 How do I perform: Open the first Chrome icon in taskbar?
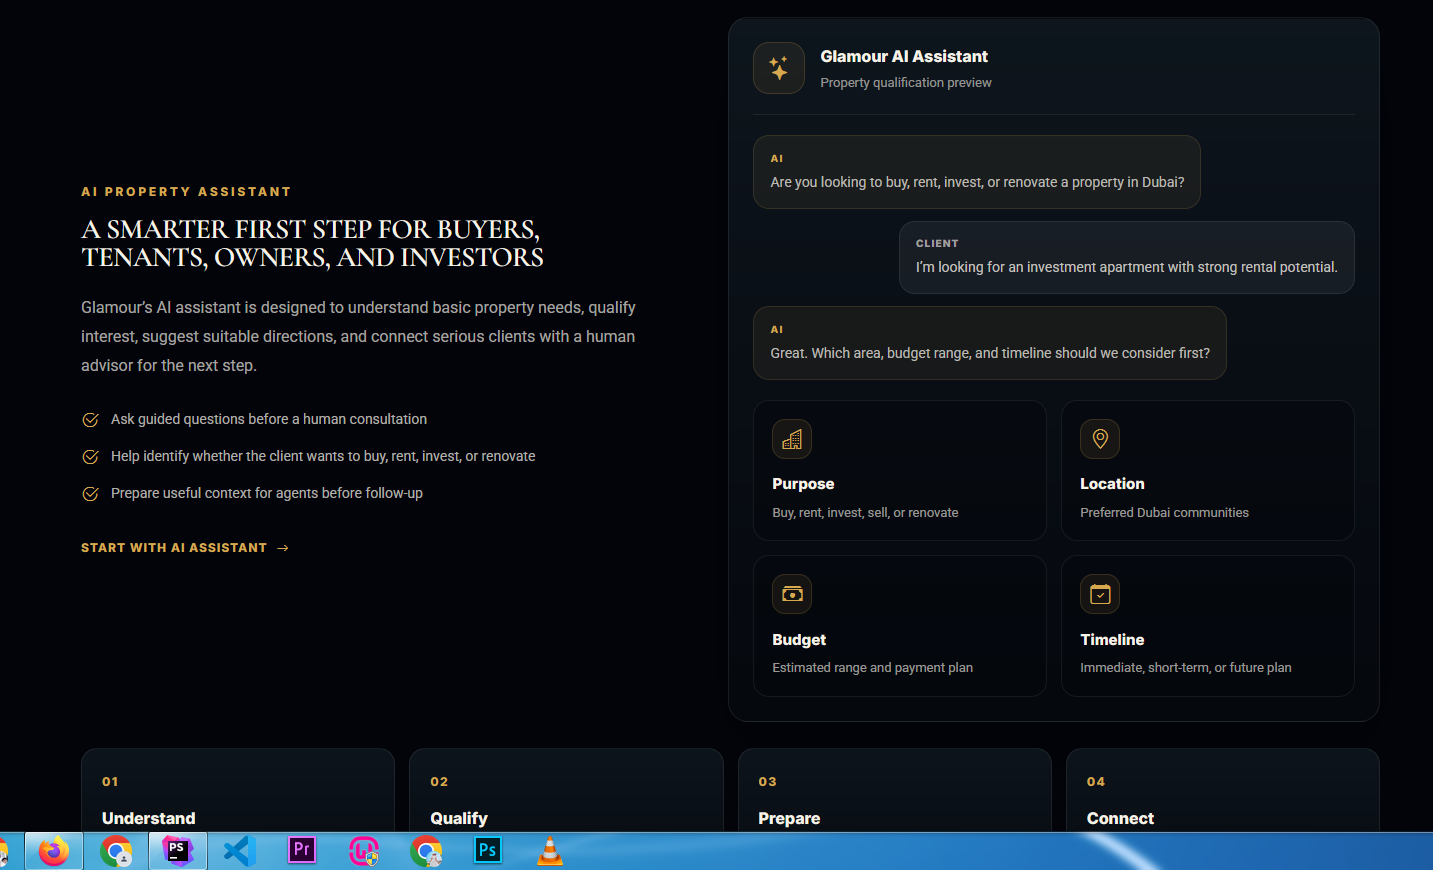116,851
